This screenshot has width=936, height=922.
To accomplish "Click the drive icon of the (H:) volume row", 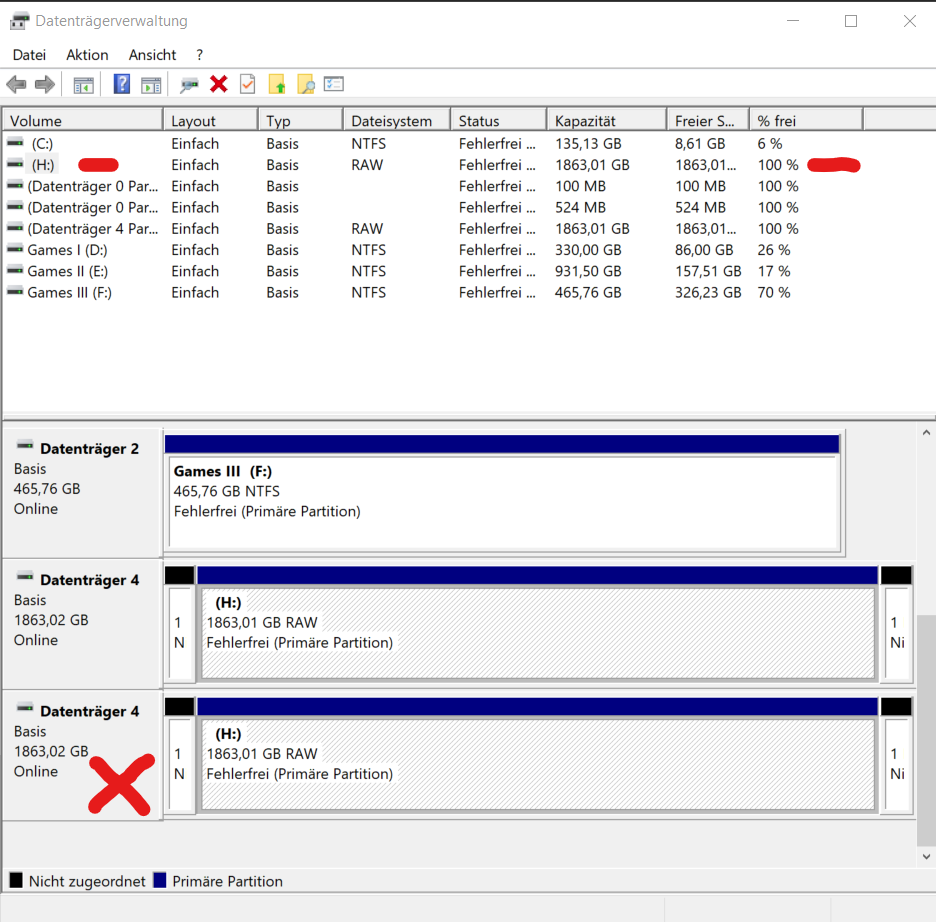I will [15, 164].
